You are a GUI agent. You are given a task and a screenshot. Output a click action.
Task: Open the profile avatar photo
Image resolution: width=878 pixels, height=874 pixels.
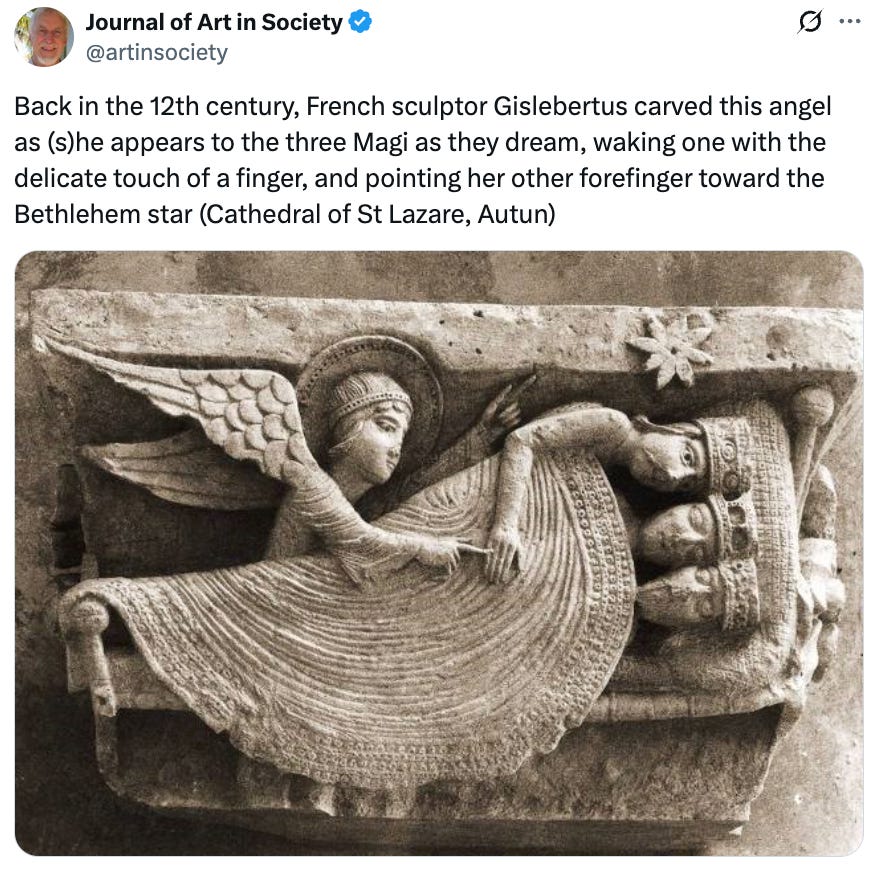(x=44, y=37)
